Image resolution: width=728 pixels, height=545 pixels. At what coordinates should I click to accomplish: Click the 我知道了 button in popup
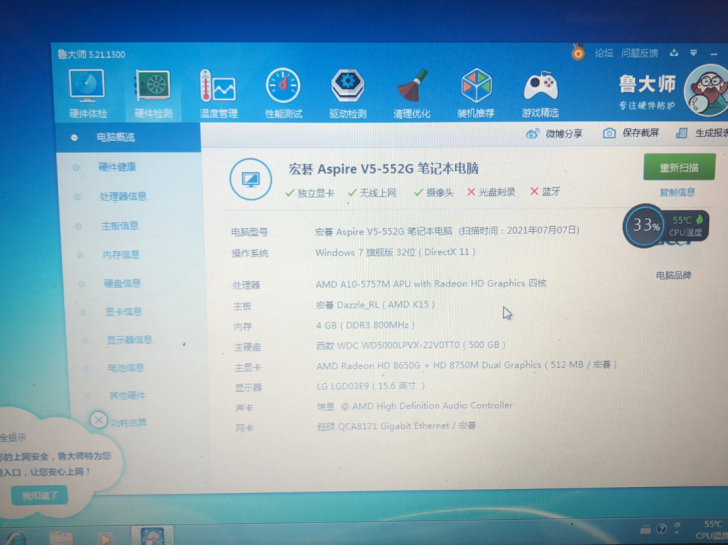tap(39, 496)
